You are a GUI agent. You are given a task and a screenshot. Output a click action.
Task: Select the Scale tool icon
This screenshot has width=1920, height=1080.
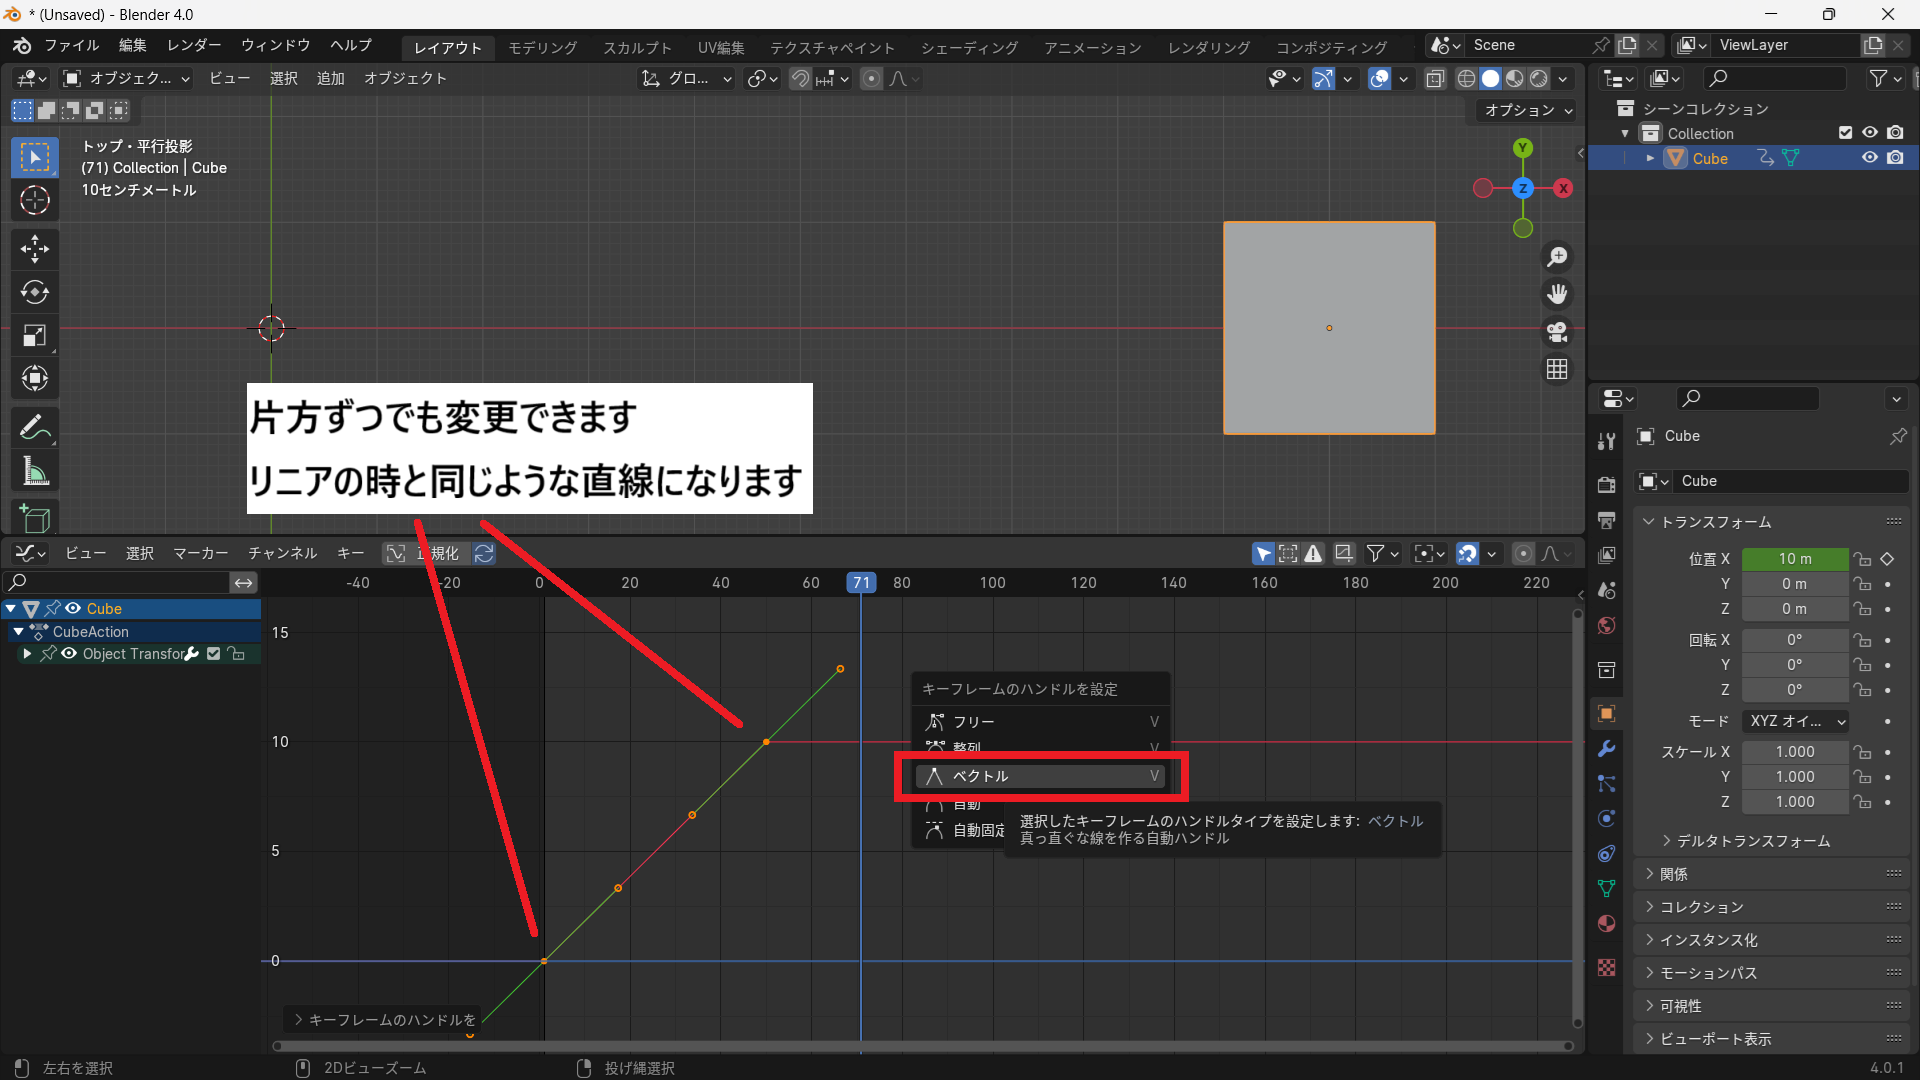click(x=35, y=336)
